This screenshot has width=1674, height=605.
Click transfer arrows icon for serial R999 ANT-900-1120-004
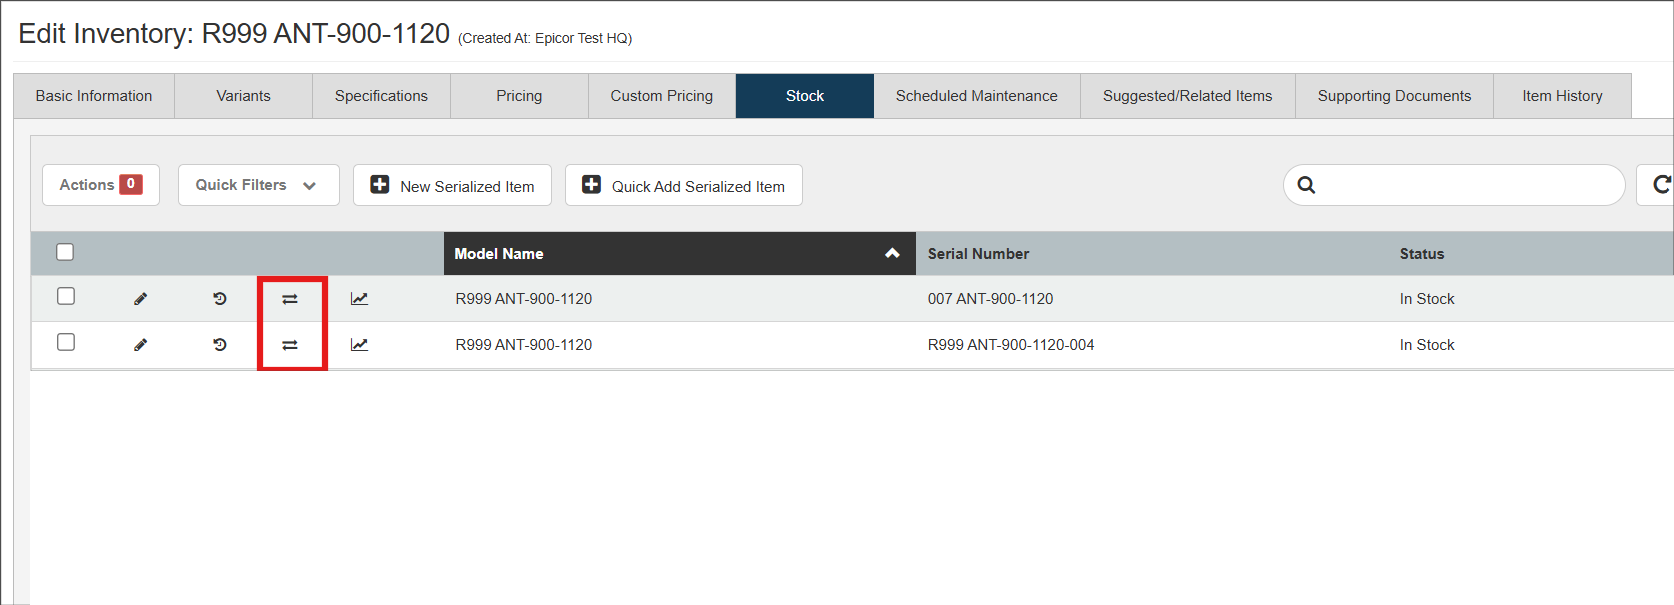(x=290, y=345)
